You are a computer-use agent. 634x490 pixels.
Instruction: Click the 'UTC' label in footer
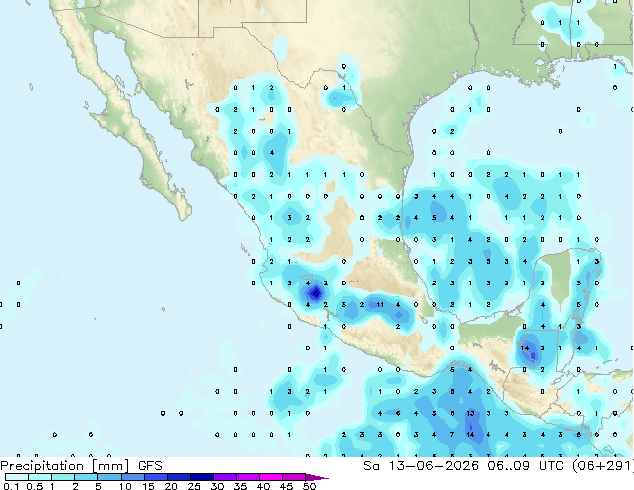[x=551, y=466]
